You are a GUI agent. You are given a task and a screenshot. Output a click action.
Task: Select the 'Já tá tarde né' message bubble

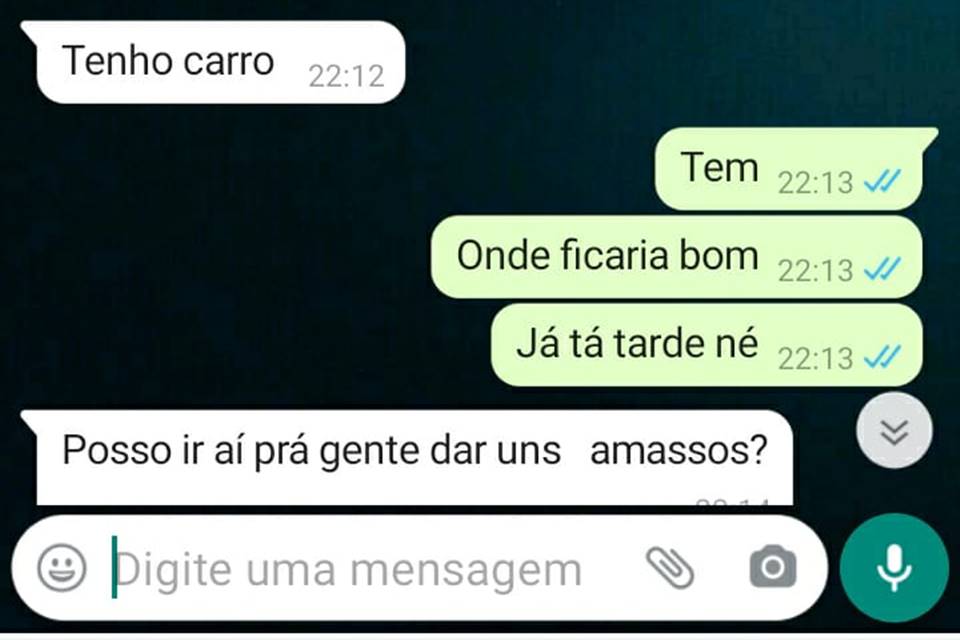pyautogui.click(x=707, y=345)
